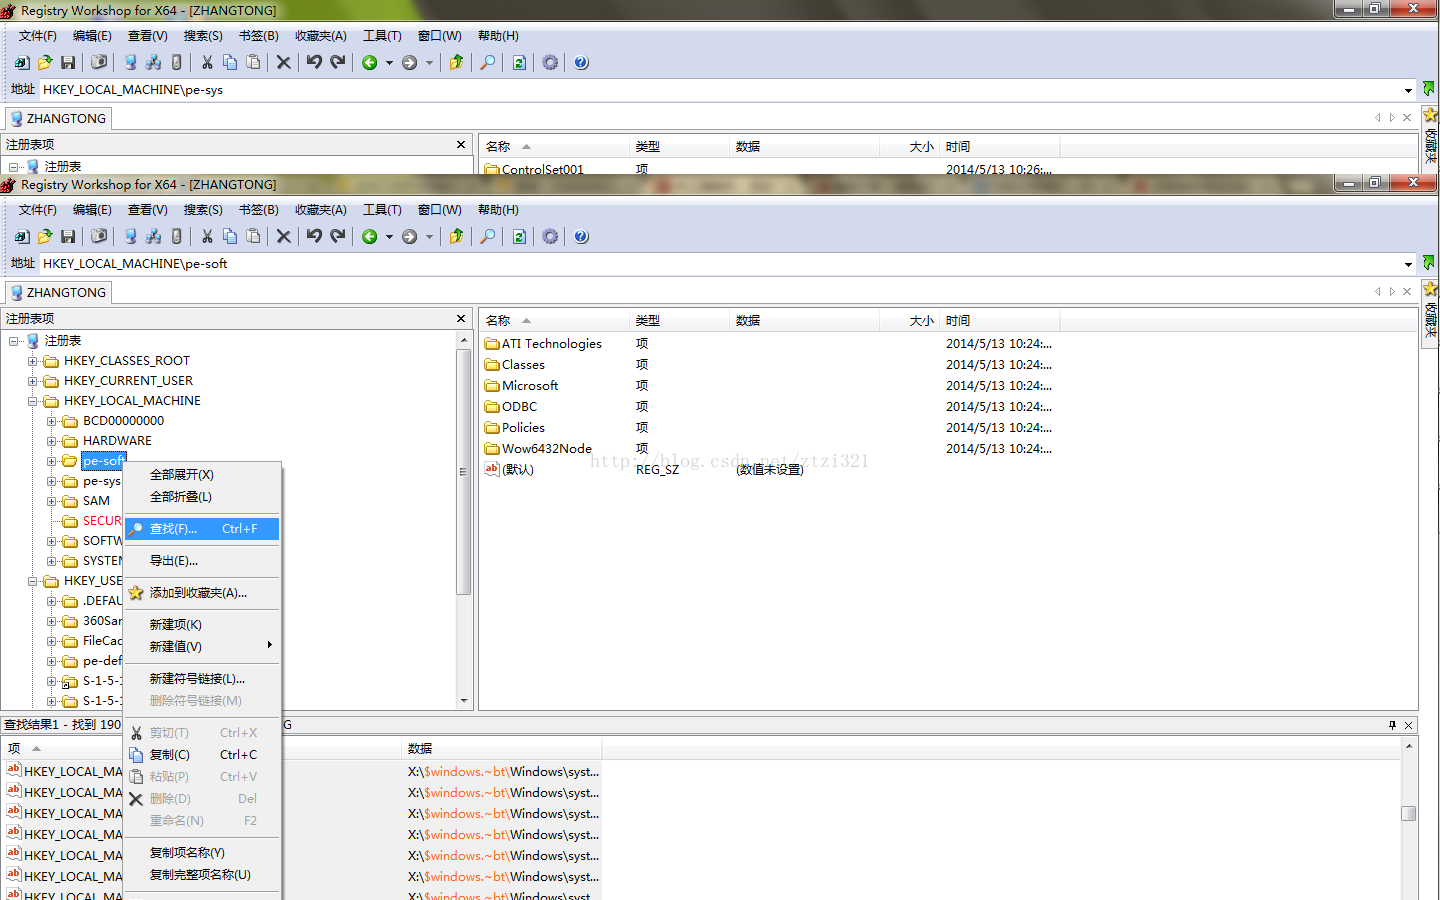Choose 全部展开(X) in the context menu

202,475
